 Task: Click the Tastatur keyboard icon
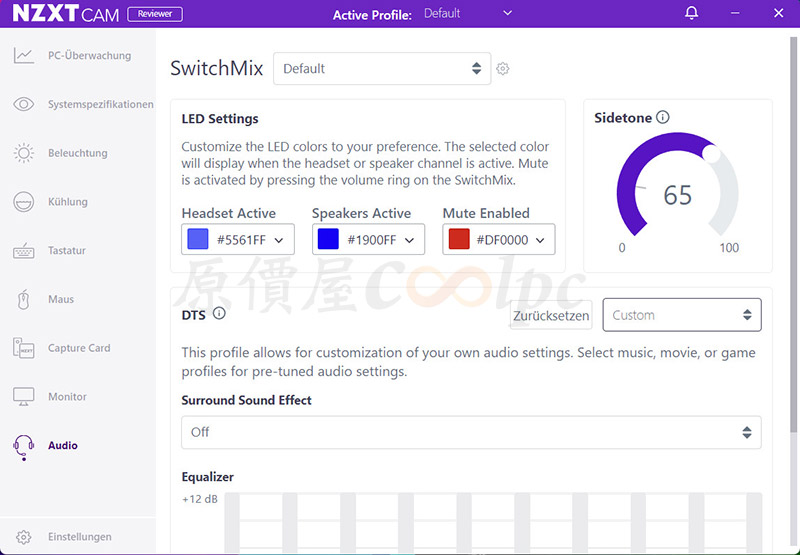pyautogui.click(x=23, y=250)
